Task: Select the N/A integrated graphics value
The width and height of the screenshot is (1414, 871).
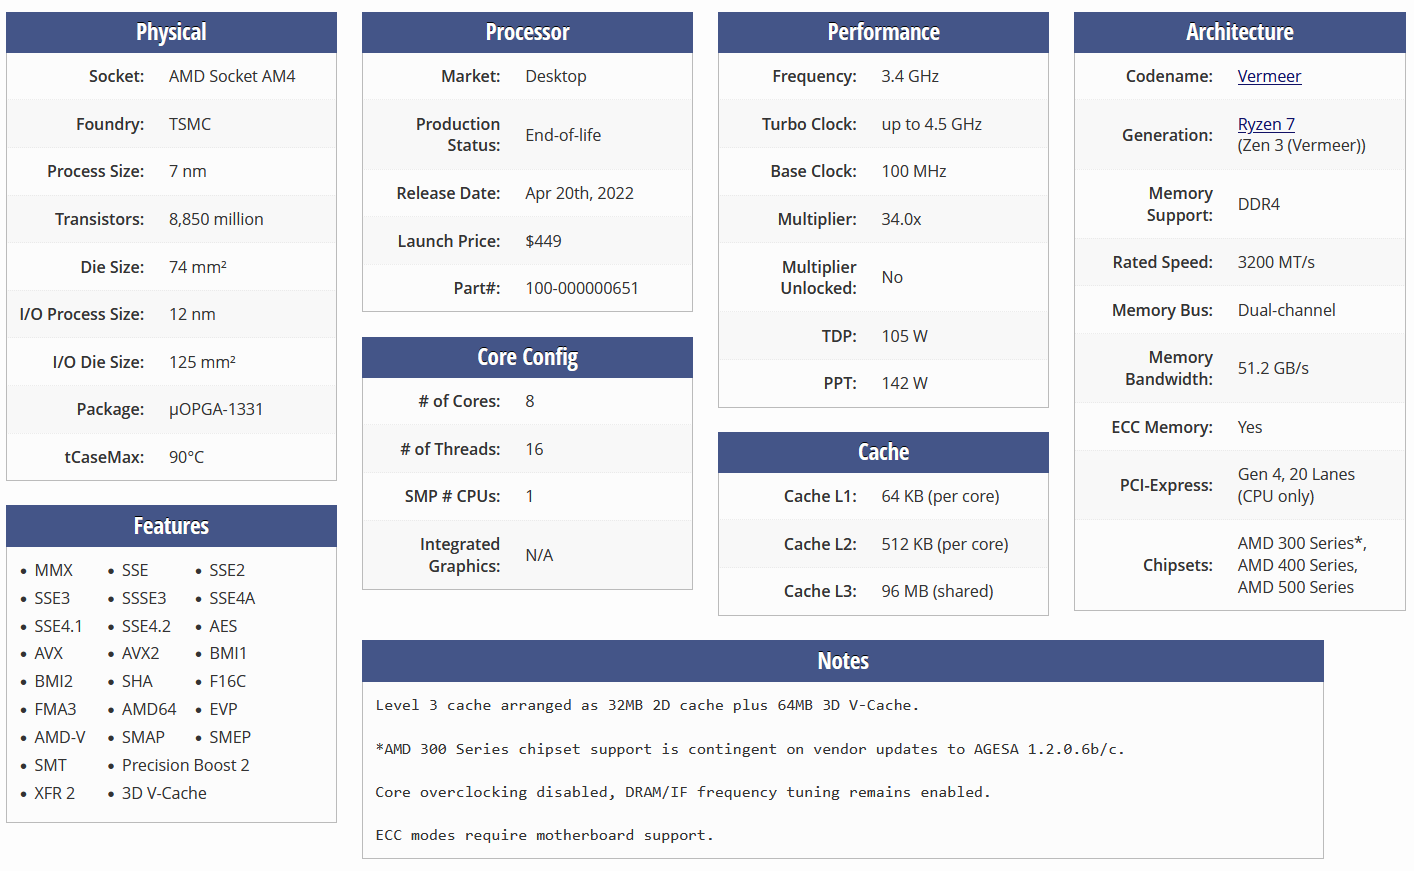Action: click(539, 555)
